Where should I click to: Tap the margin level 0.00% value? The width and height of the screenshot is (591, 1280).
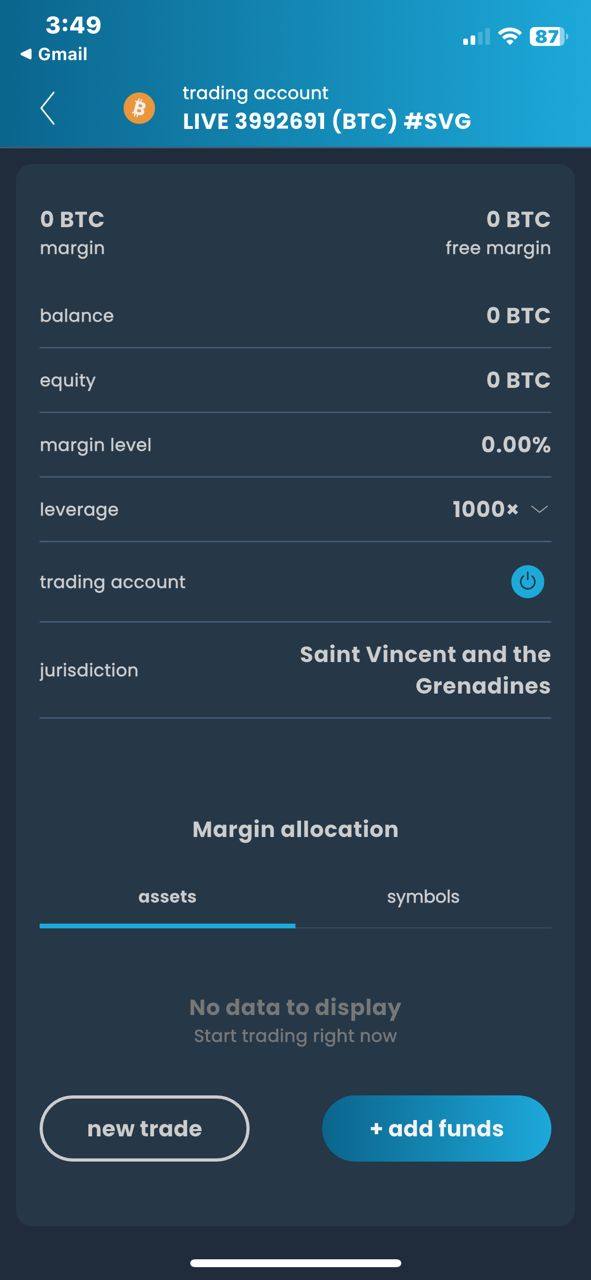pos(516,445)
